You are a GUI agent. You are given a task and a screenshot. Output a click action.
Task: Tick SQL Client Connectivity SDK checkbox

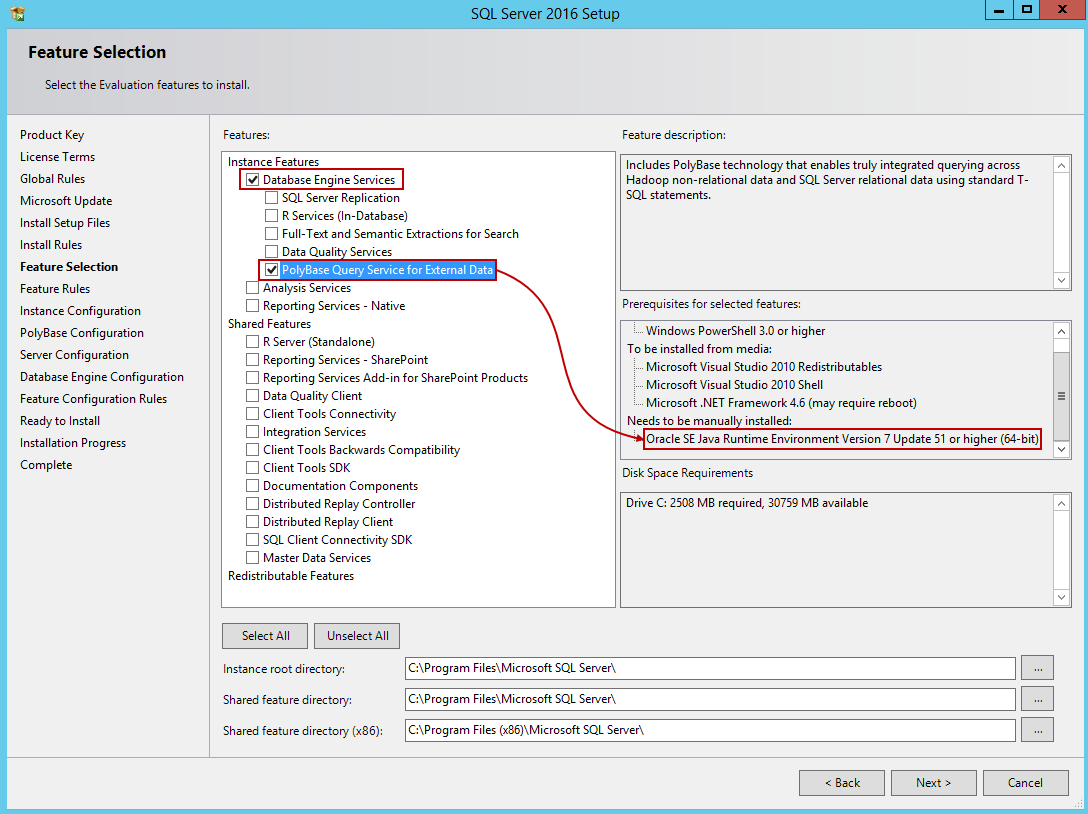pos(253,541)
